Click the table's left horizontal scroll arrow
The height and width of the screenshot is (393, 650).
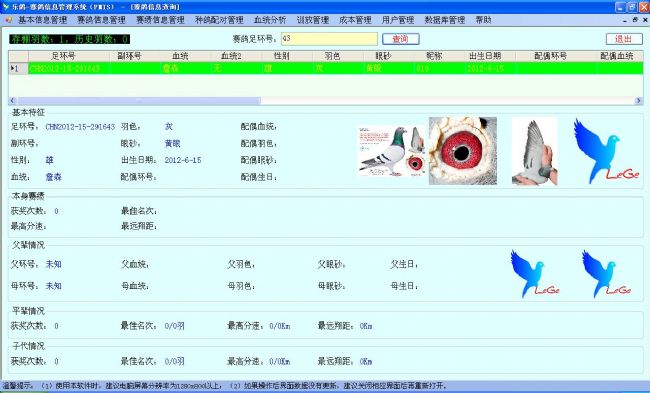pos(12,100)
